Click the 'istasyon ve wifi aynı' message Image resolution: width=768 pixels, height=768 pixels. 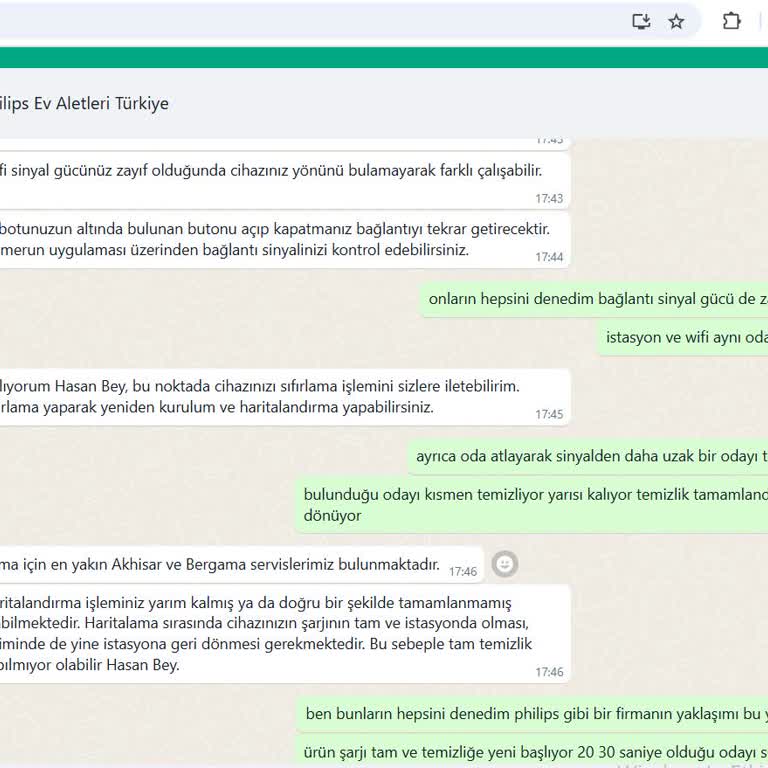pyautogui.click(x=686, y=338)
